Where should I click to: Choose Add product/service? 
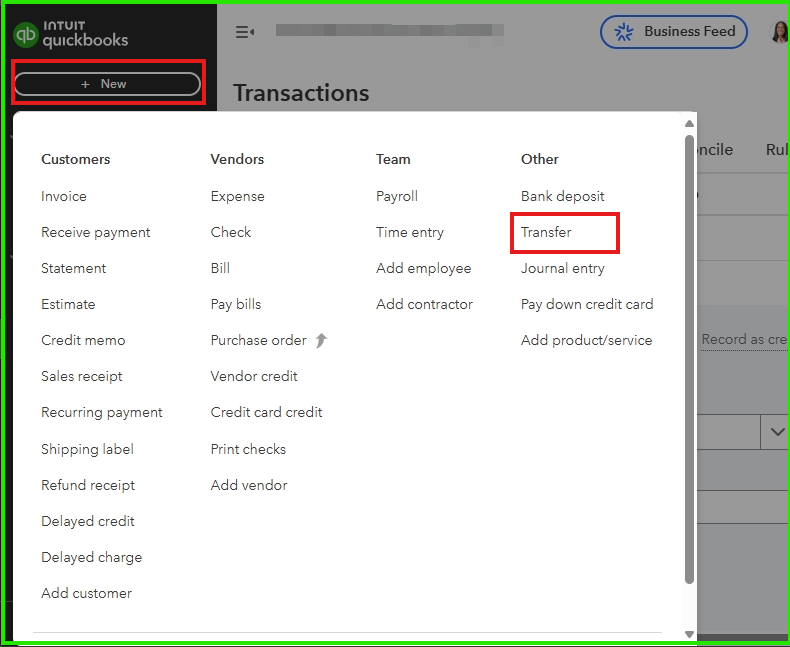point(586,340)
